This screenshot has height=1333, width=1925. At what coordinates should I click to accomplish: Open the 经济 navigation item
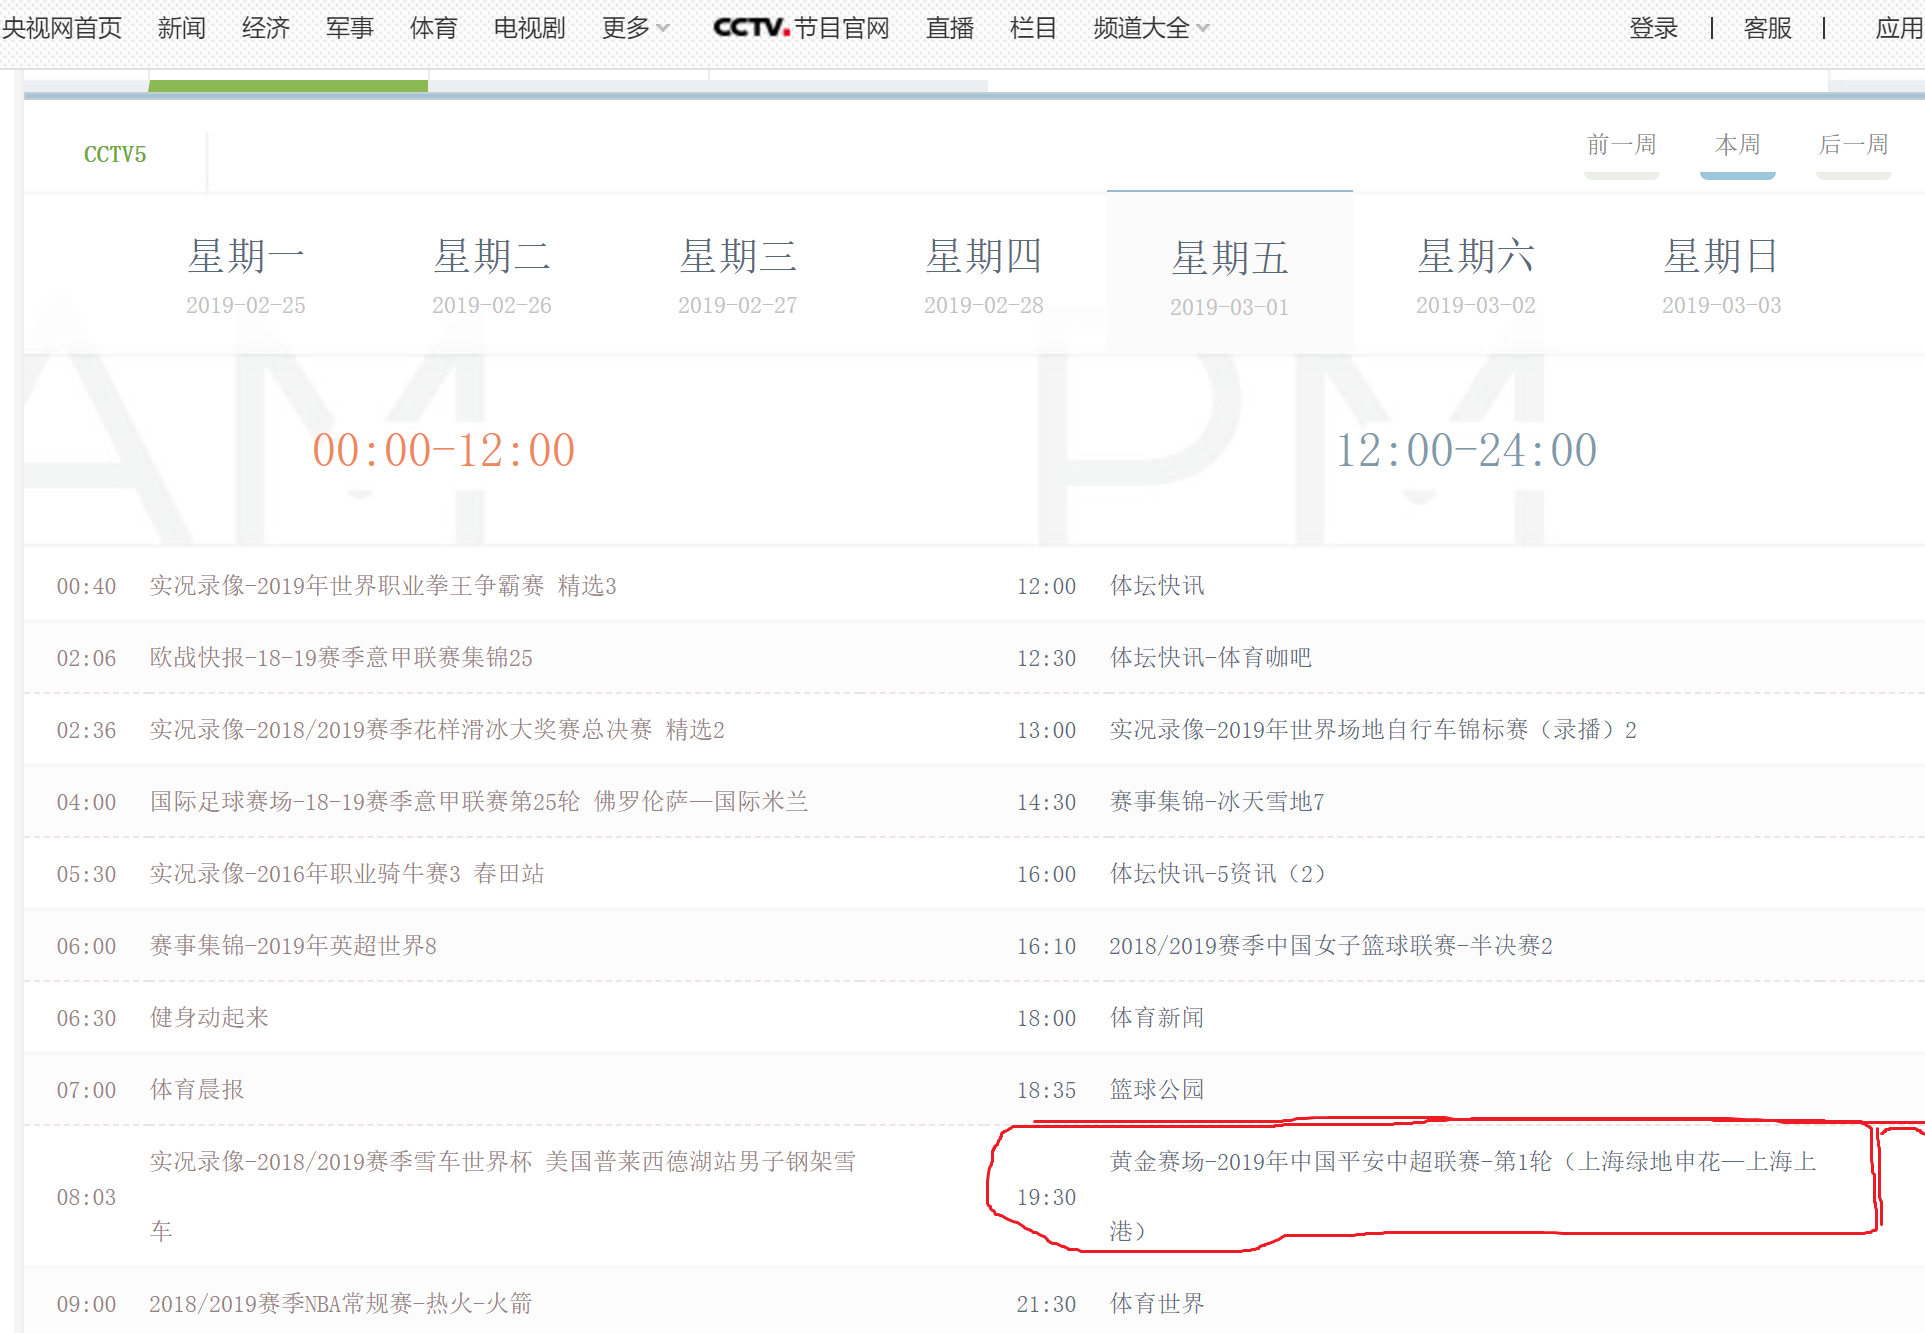266,28
